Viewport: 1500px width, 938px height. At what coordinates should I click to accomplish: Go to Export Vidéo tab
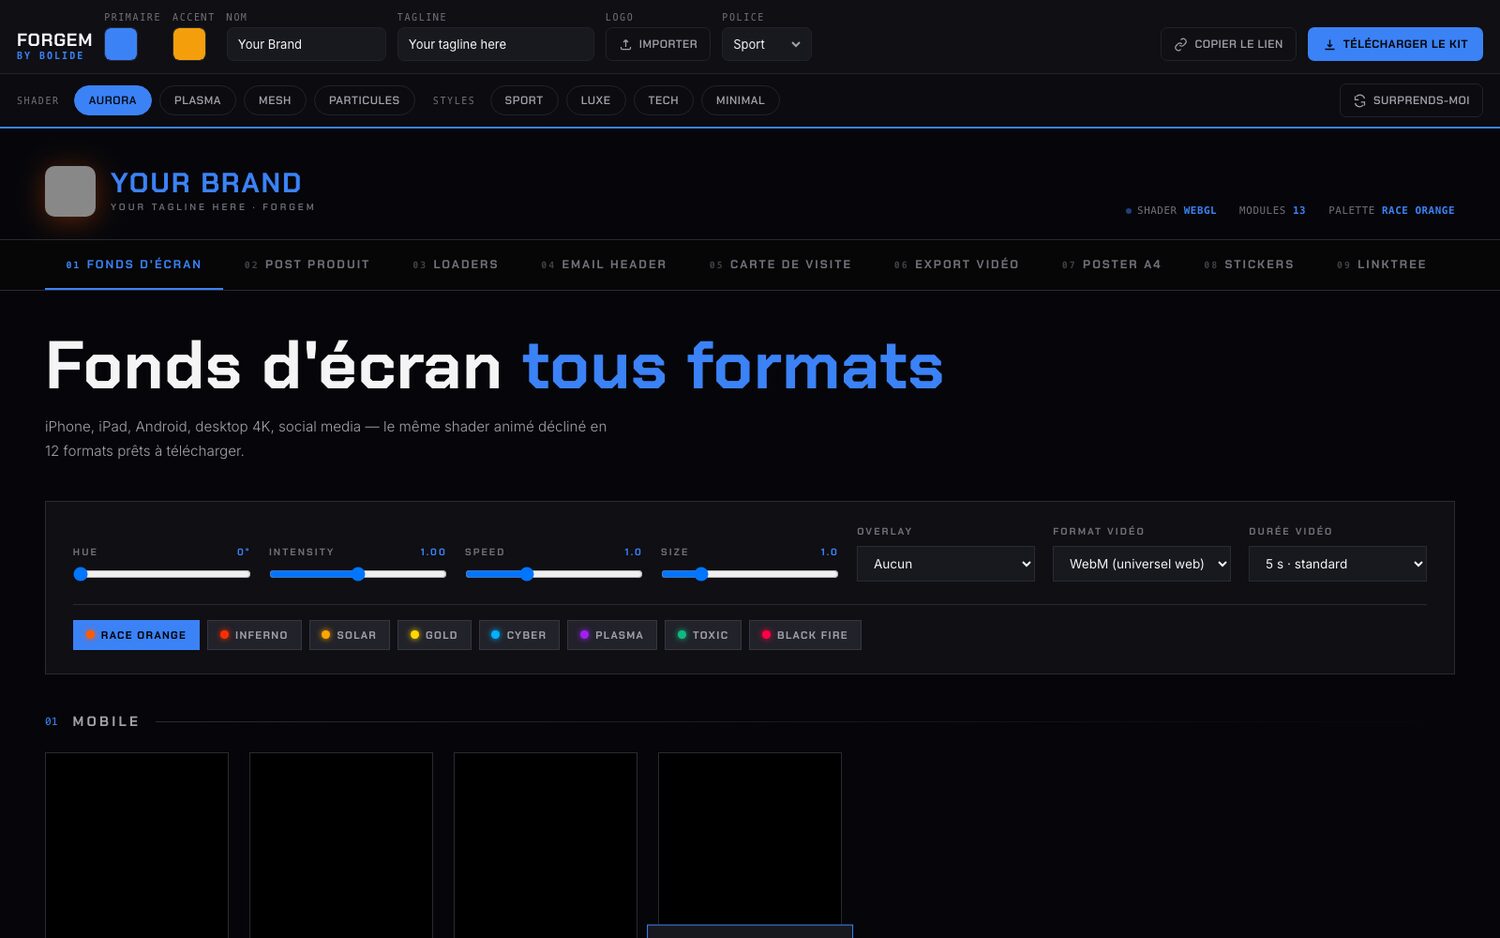pos(956,265)
